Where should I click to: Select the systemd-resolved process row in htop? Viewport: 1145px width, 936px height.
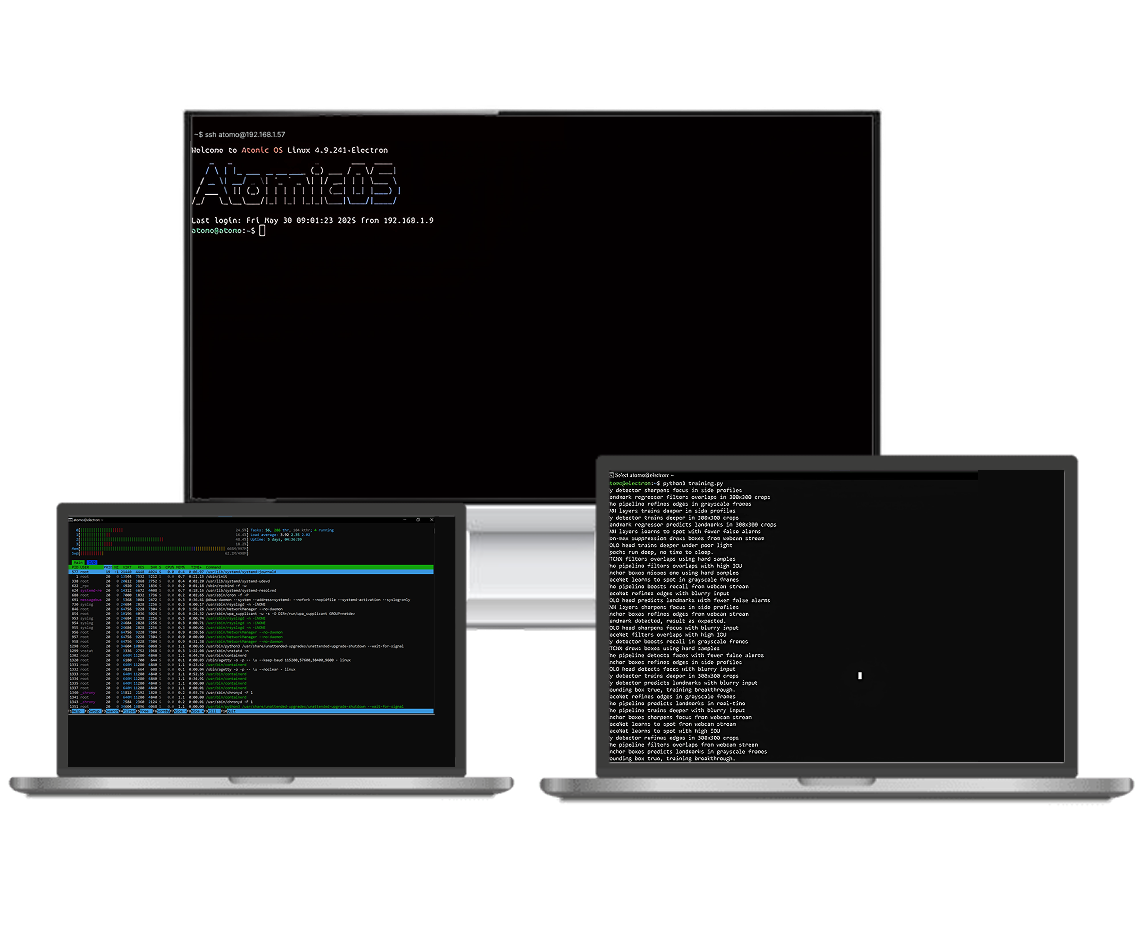coord(251,591)
